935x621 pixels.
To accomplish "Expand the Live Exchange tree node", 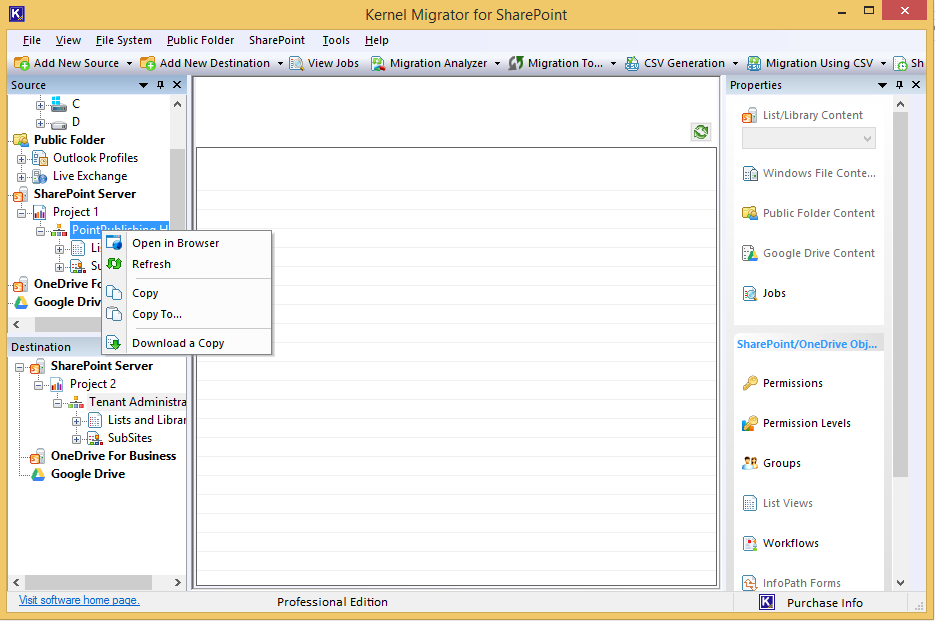I will 21,177.
